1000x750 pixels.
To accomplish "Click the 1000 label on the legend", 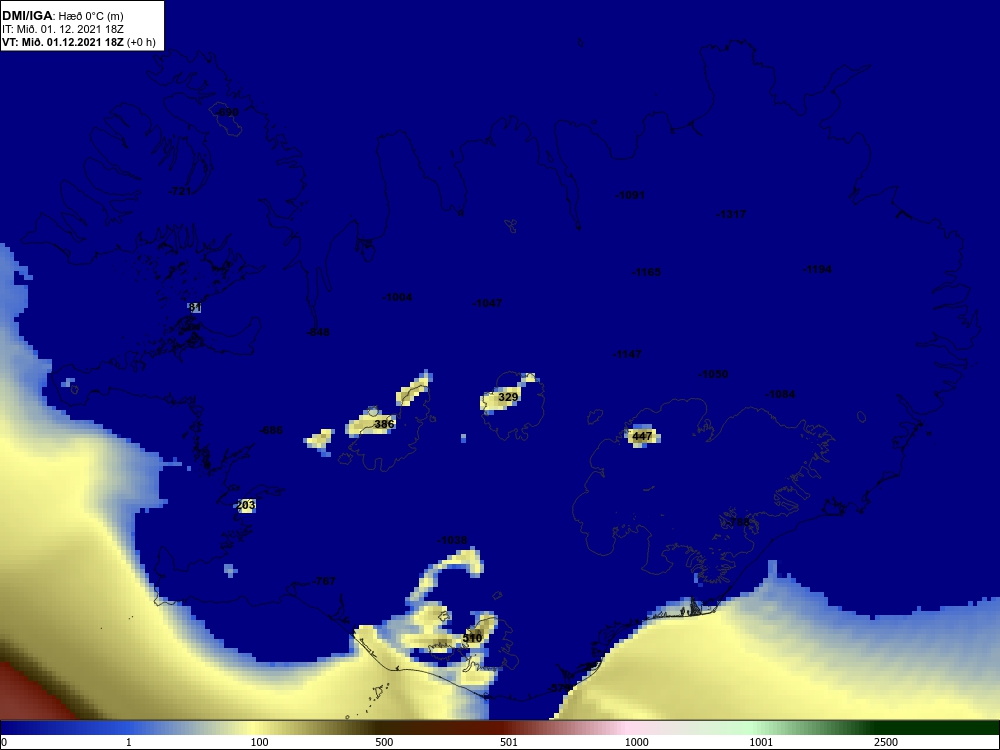I will (x=636, y=742).
